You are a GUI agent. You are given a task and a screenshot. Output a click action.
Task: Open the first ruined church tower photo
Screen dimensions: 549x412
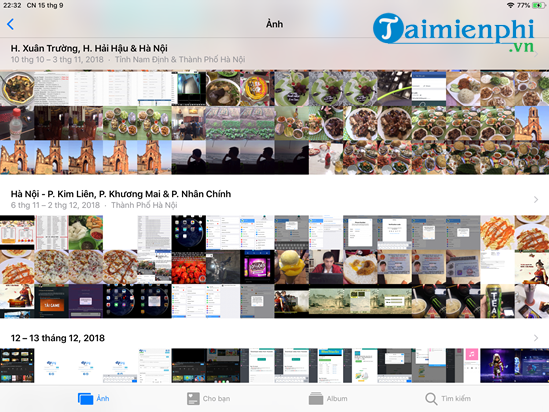531,123
